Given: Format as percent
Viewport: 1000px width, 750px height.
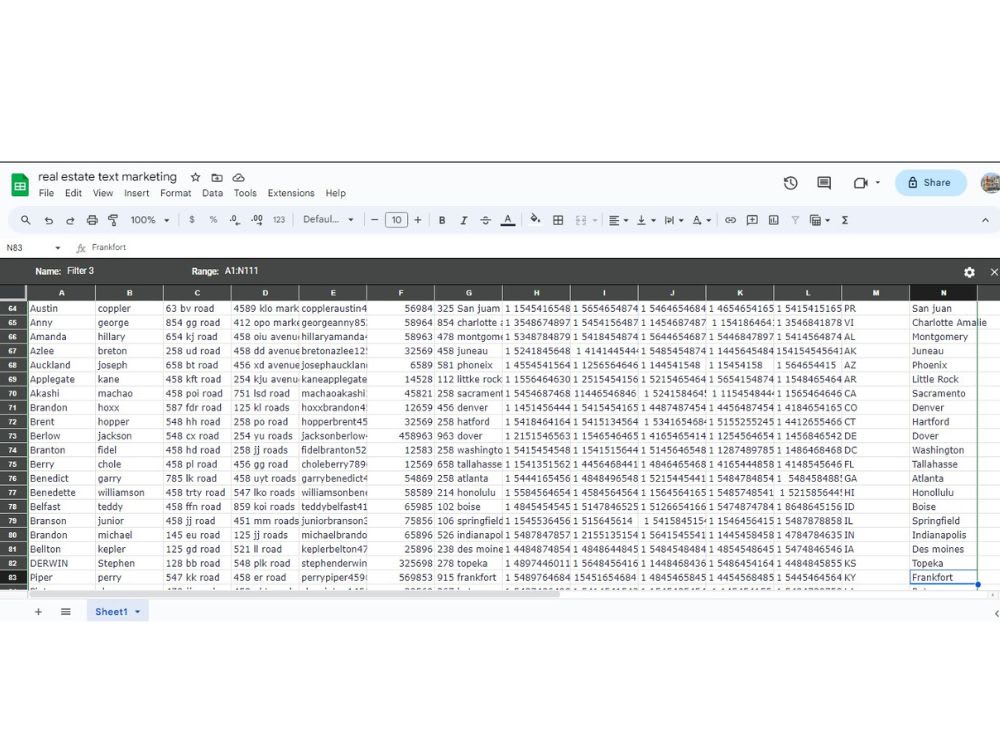Looking at the screenshot, I should point(213,220).
